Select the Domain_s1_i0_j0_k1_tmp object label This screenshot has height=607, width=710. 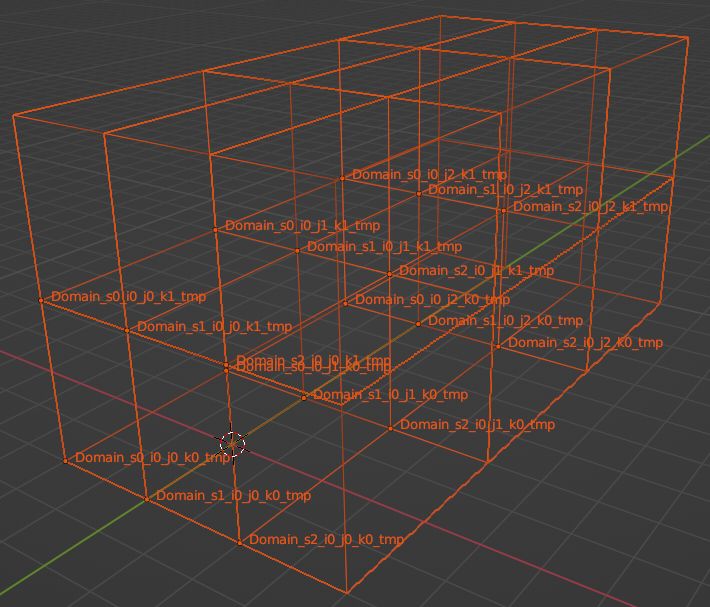(215, 326)
